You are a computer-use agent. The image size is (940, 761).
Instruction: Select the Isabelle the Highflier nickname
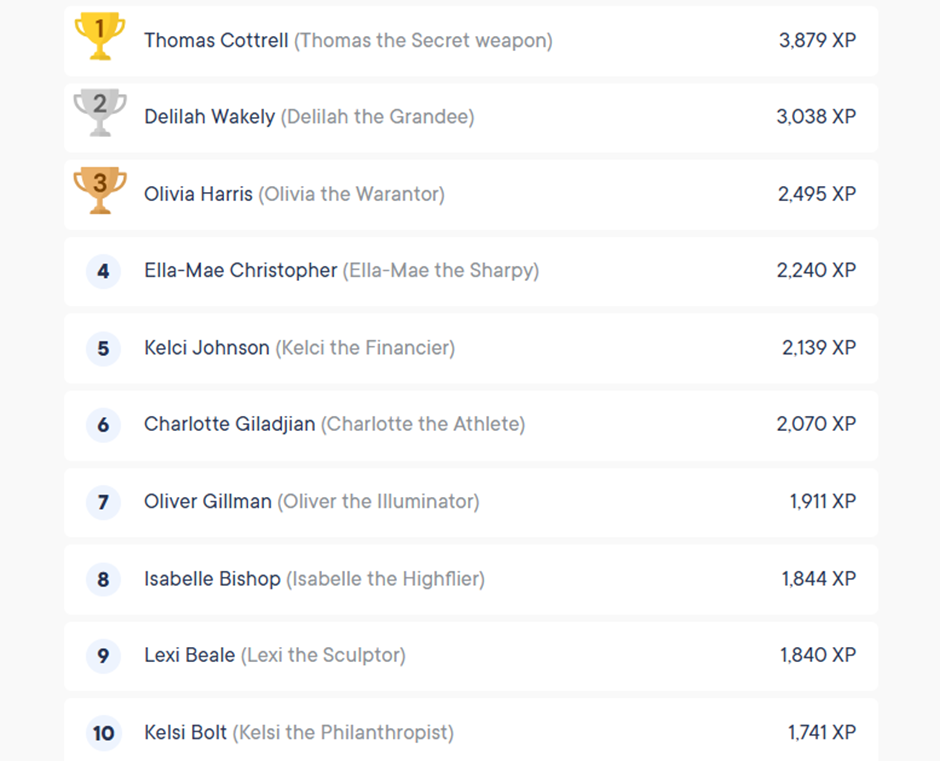pyautogui.click(x=385, y=579)
